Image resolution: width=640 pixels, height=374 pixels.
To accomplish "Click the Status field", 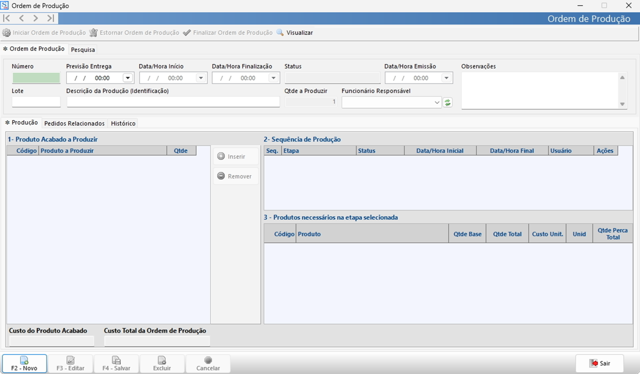I will (x=332, y=78).
